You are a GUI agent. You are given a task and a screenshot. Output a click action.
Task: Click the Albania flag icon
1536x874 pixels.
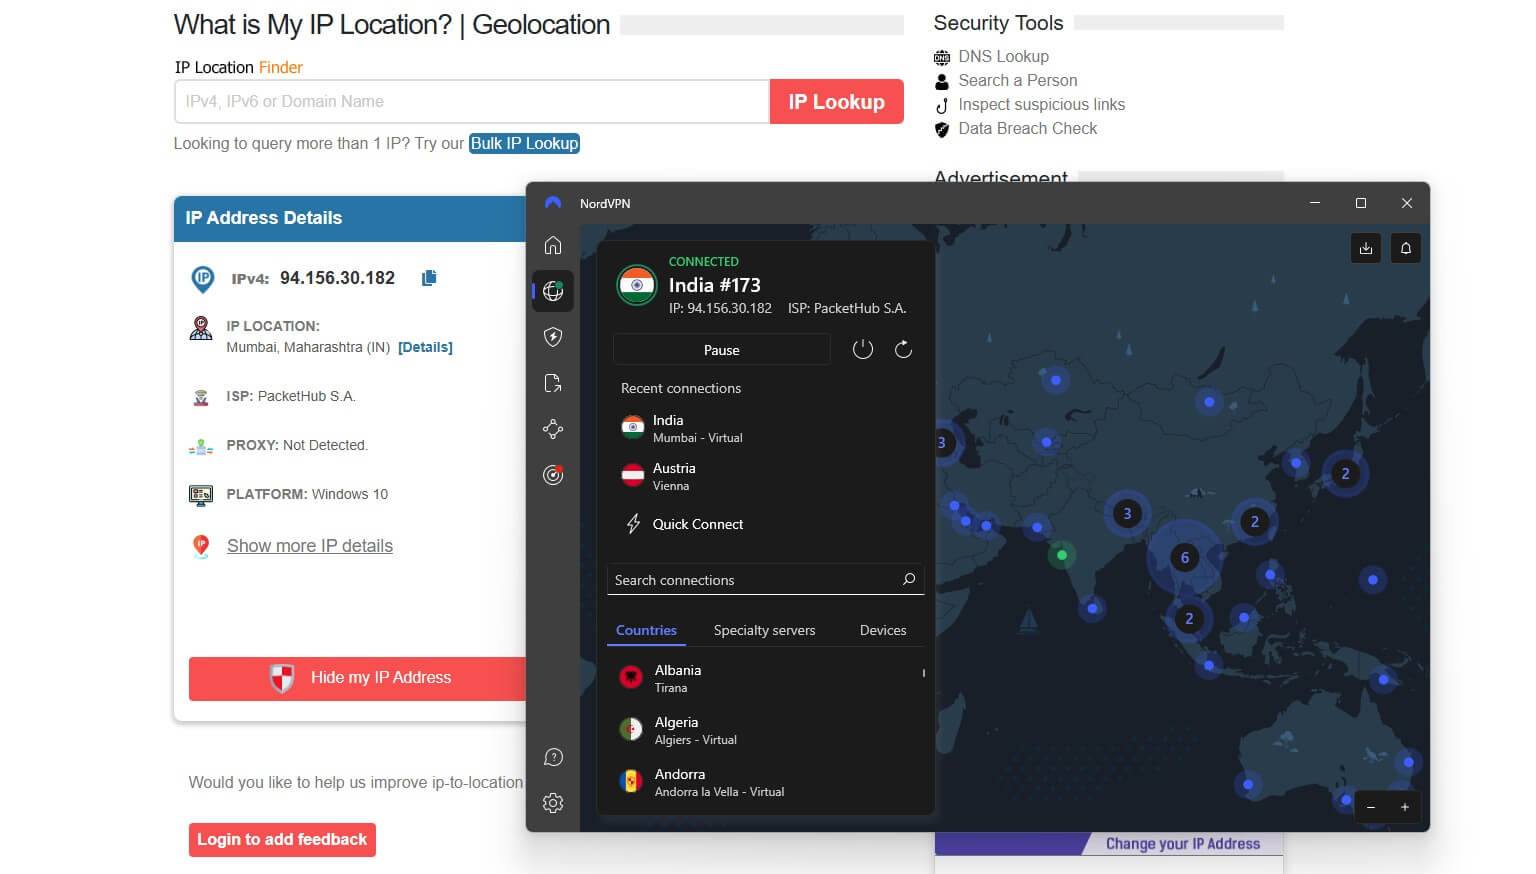[x=631, y=678]
